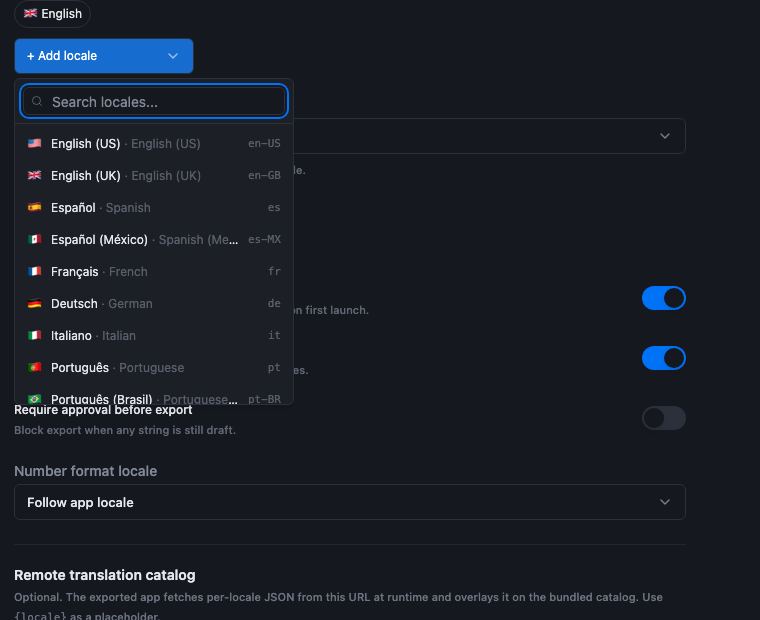
Task: Click the Germany flag icon
Action: click(34, 303)
